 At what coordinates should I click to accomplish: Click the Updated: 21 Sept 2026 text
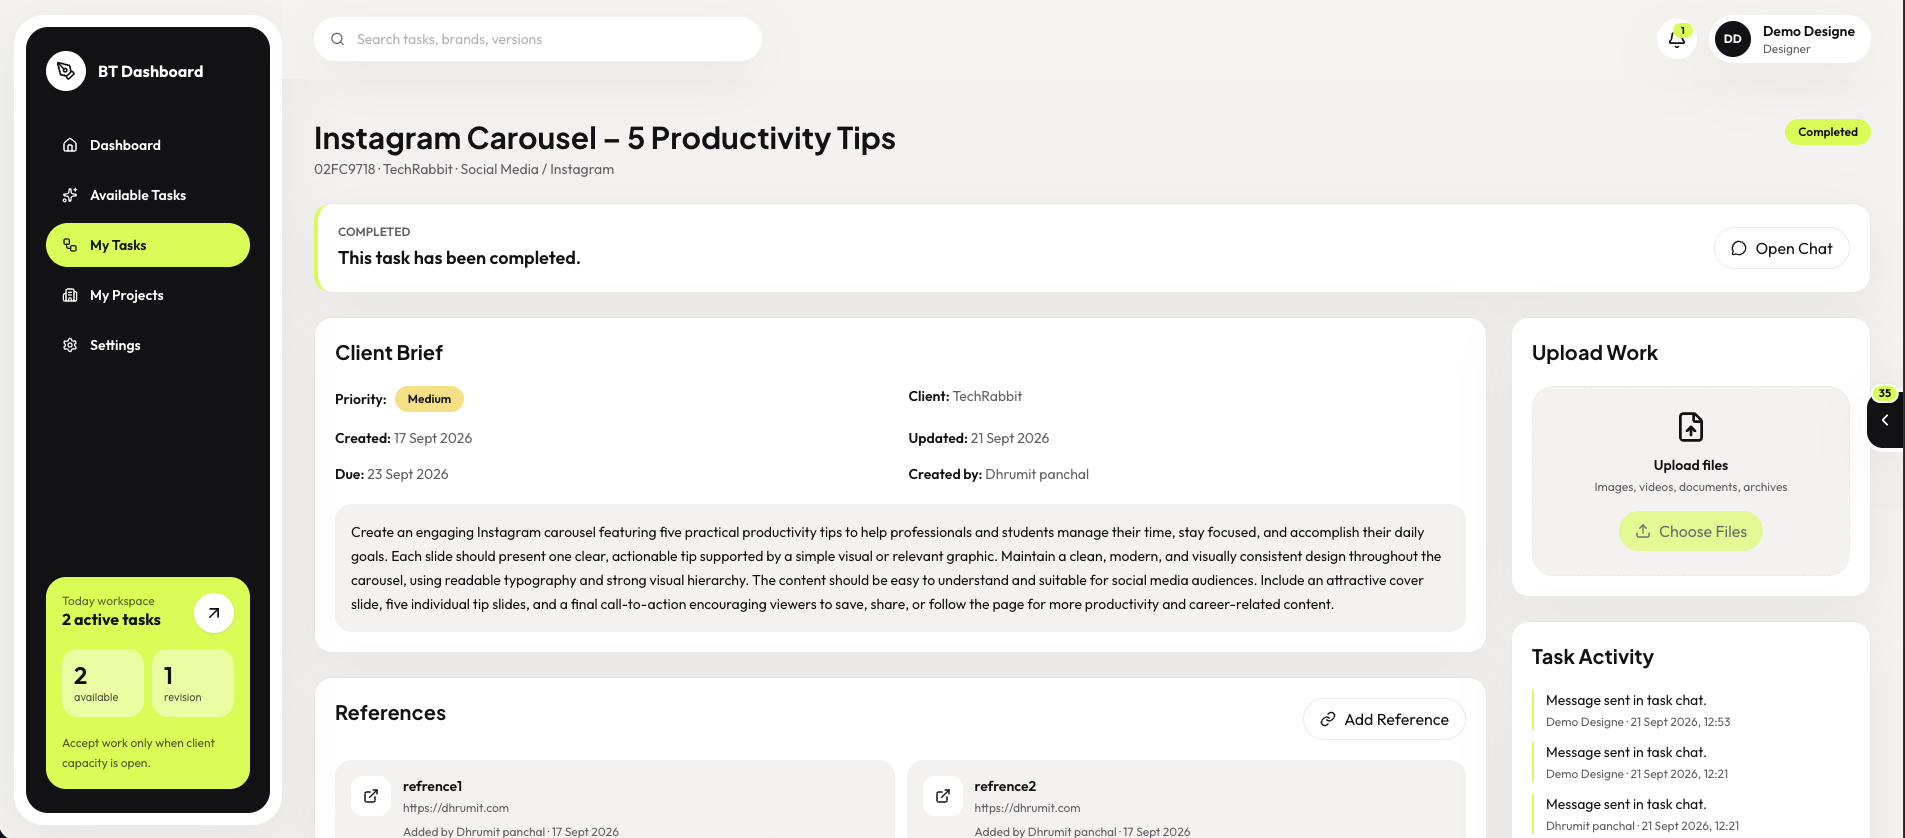tap(979, 438)
